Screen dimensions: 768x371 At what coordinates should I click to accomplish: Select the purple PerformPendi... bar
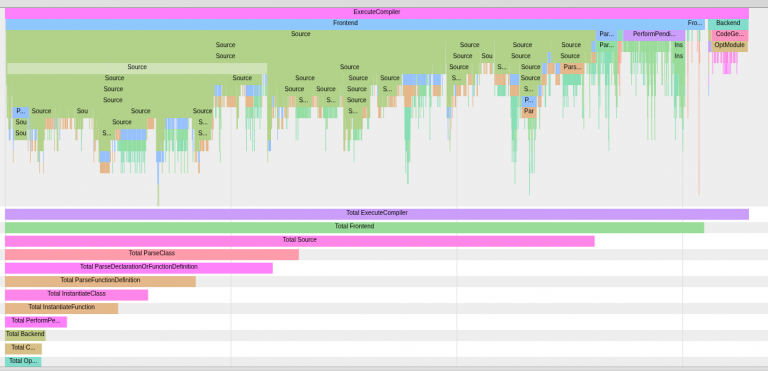(654, 34)
